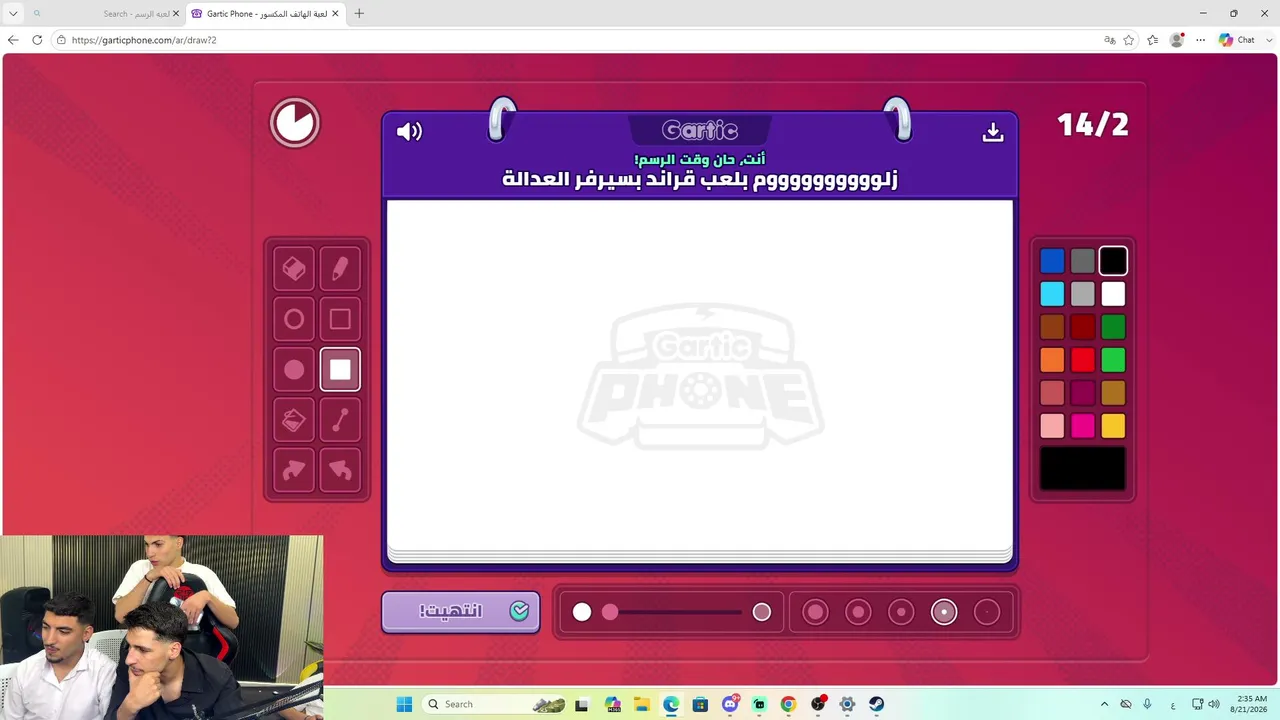Open a new browser tab
This screenshot has height=720, width=1280.
click(359, 14)
